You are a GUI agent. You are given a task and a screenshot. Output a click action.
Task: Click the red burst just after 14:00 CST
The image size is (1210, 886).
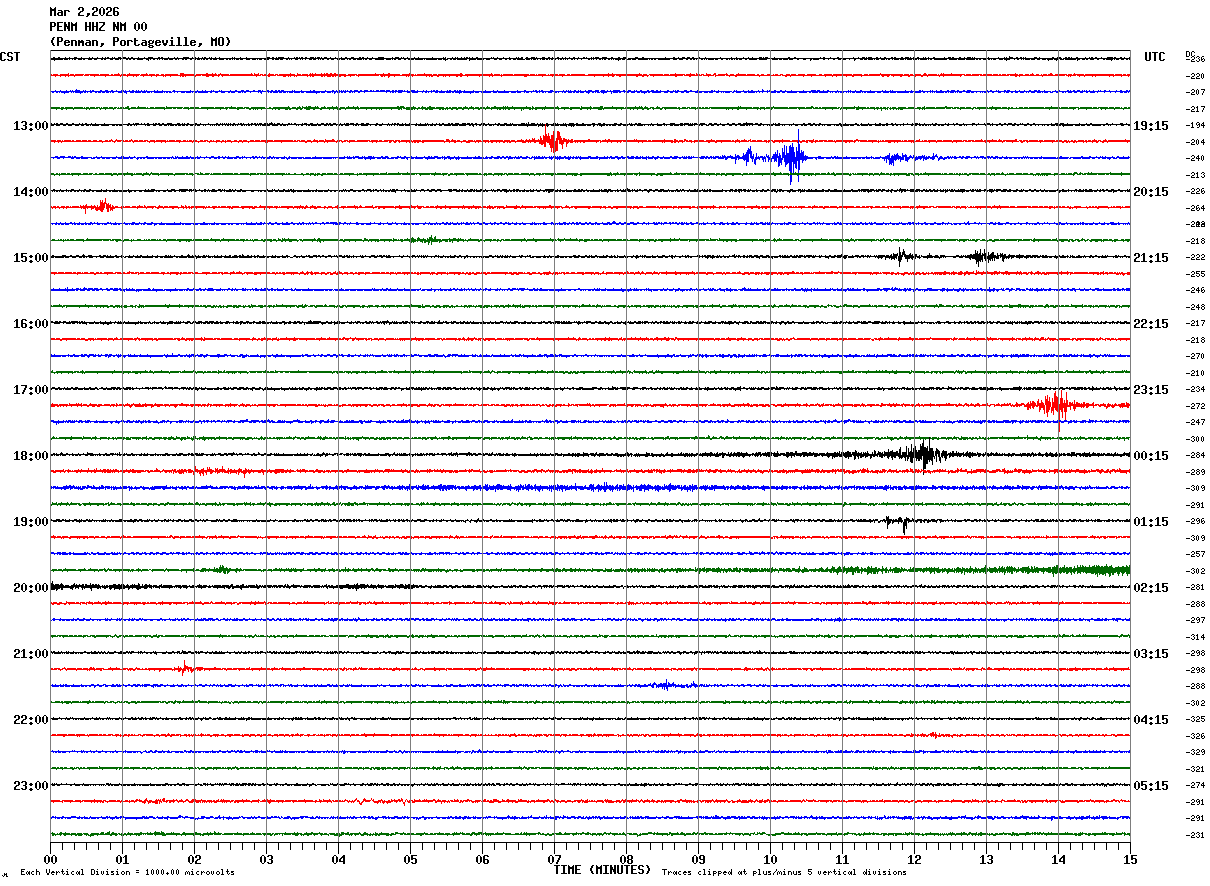[x=102, y=207]
